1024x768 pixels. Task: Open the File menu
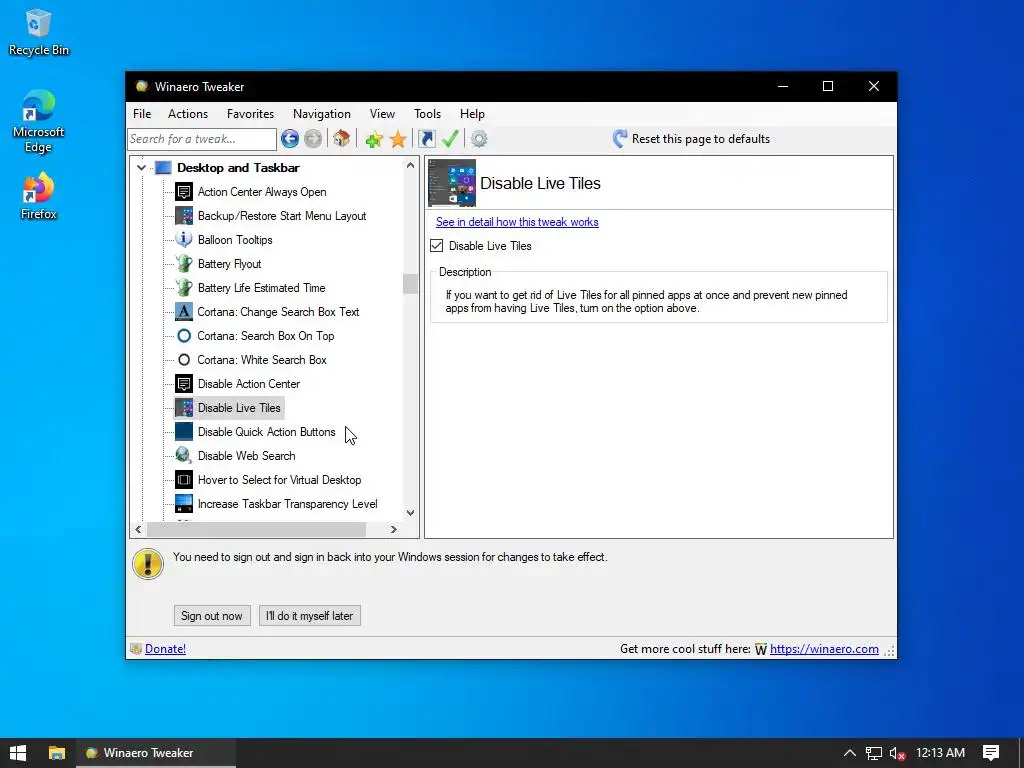[142, 114]
